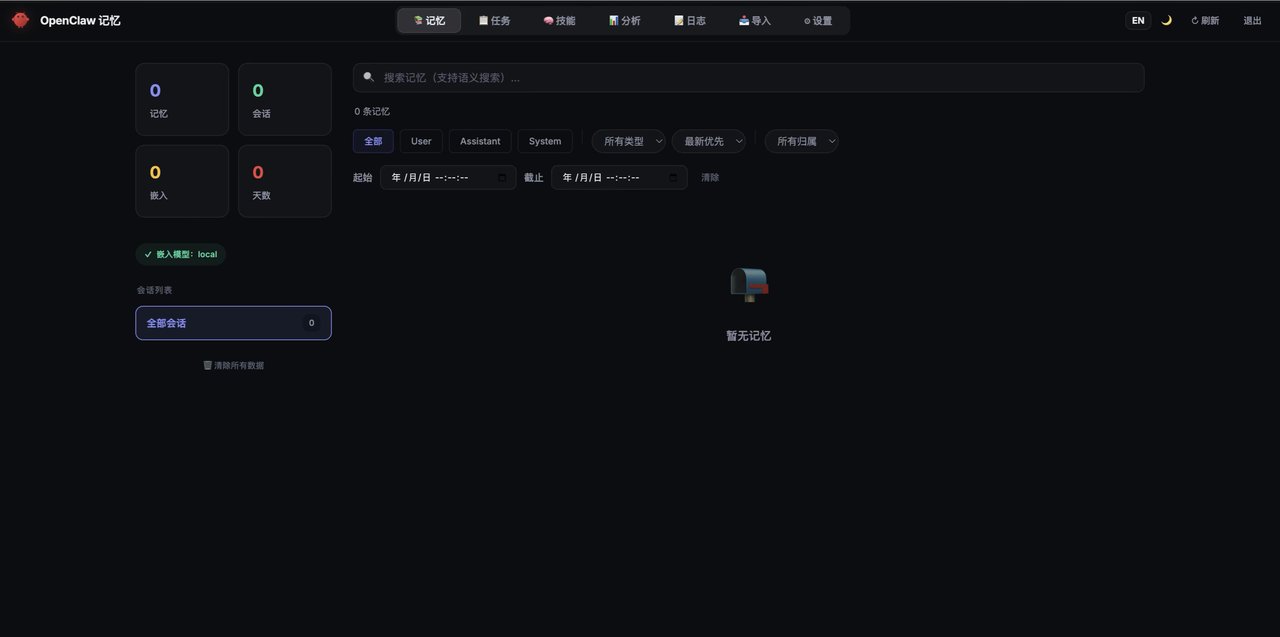Open the 记忆 tab

[x=429, y=20]
